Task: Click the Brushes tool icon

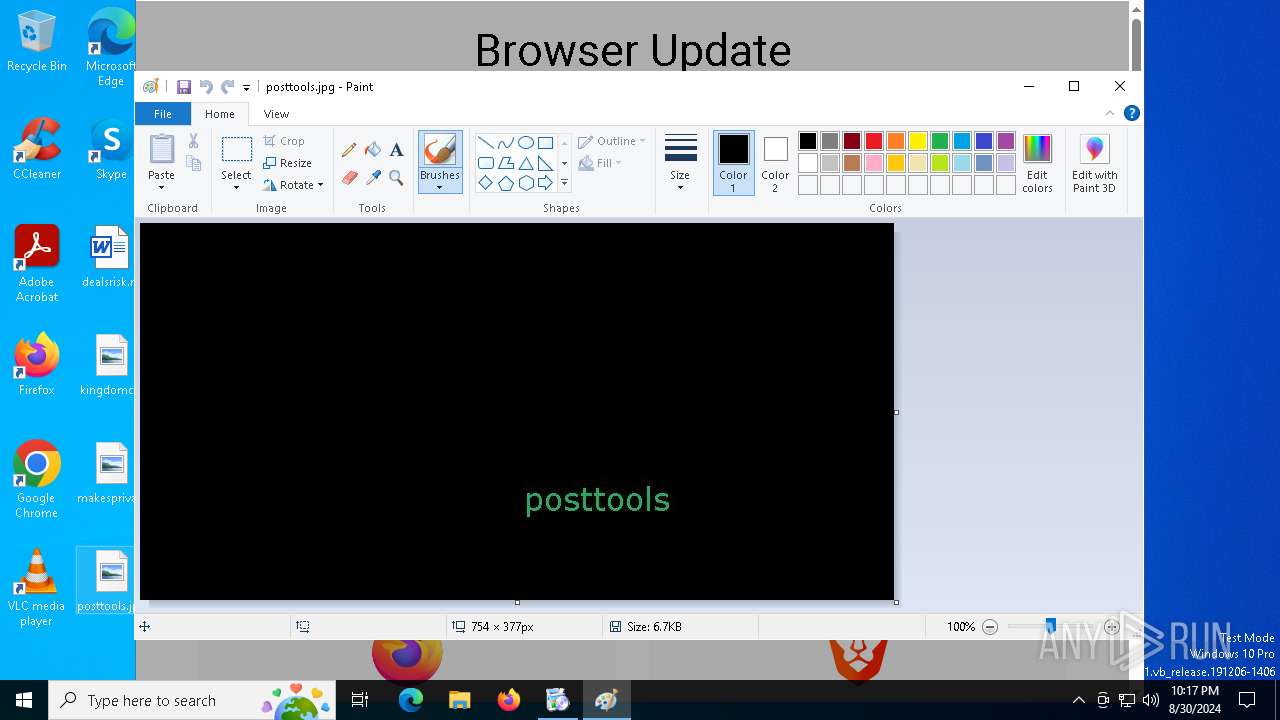Action: pyautogui.click(x=440, y=150)
